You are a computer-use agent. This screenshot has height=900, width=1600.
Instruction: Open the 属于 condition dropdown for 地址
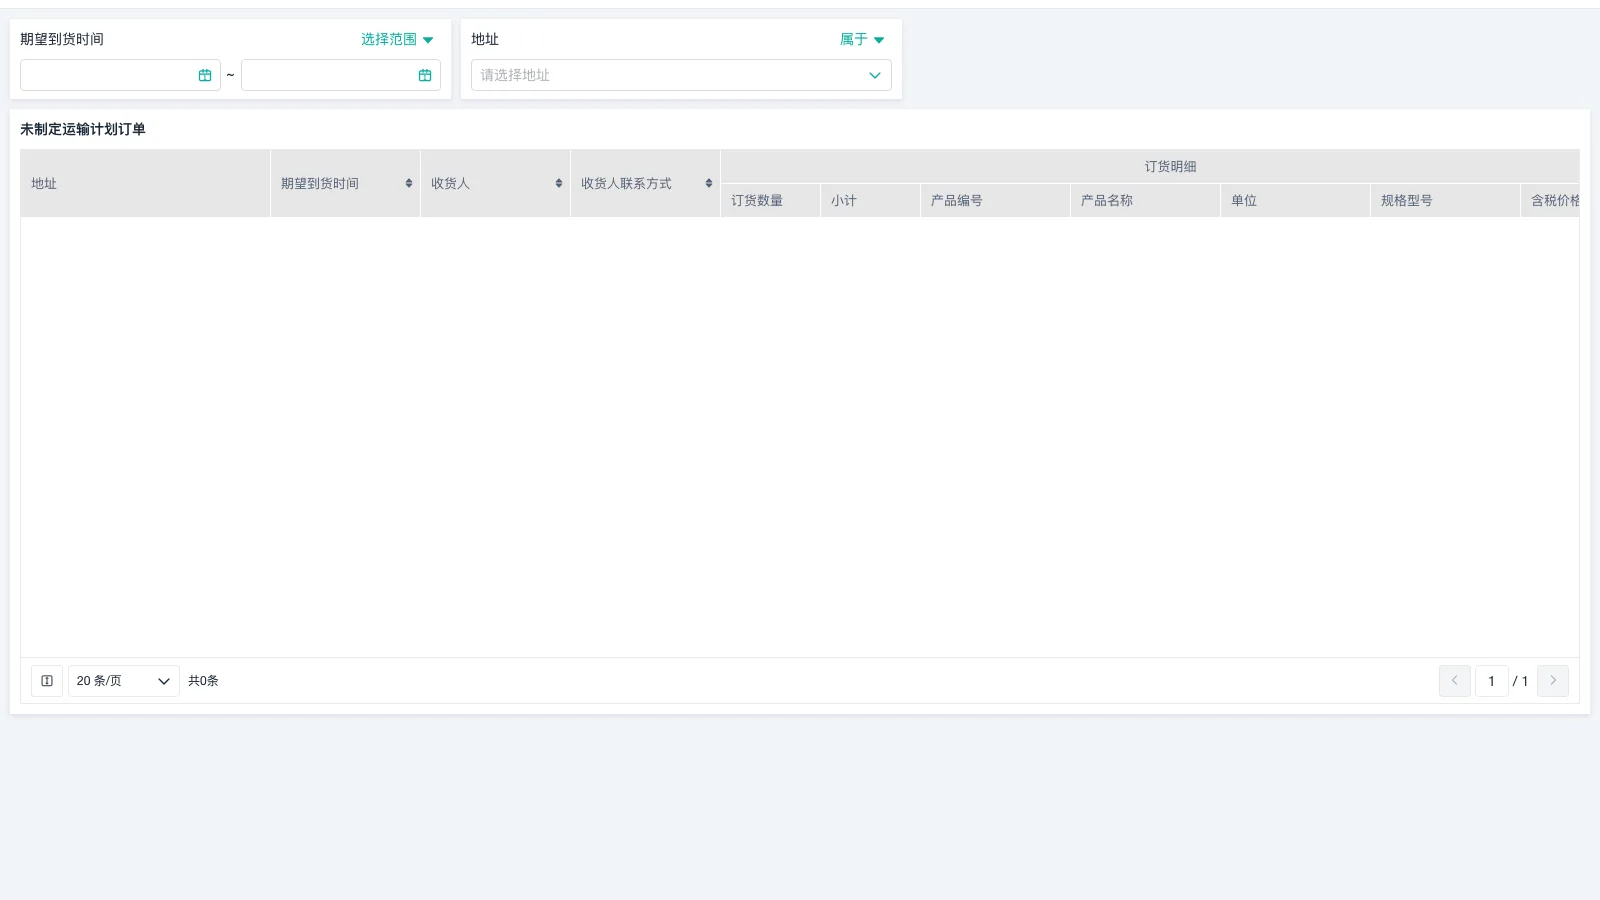click(x=862, y=39)
